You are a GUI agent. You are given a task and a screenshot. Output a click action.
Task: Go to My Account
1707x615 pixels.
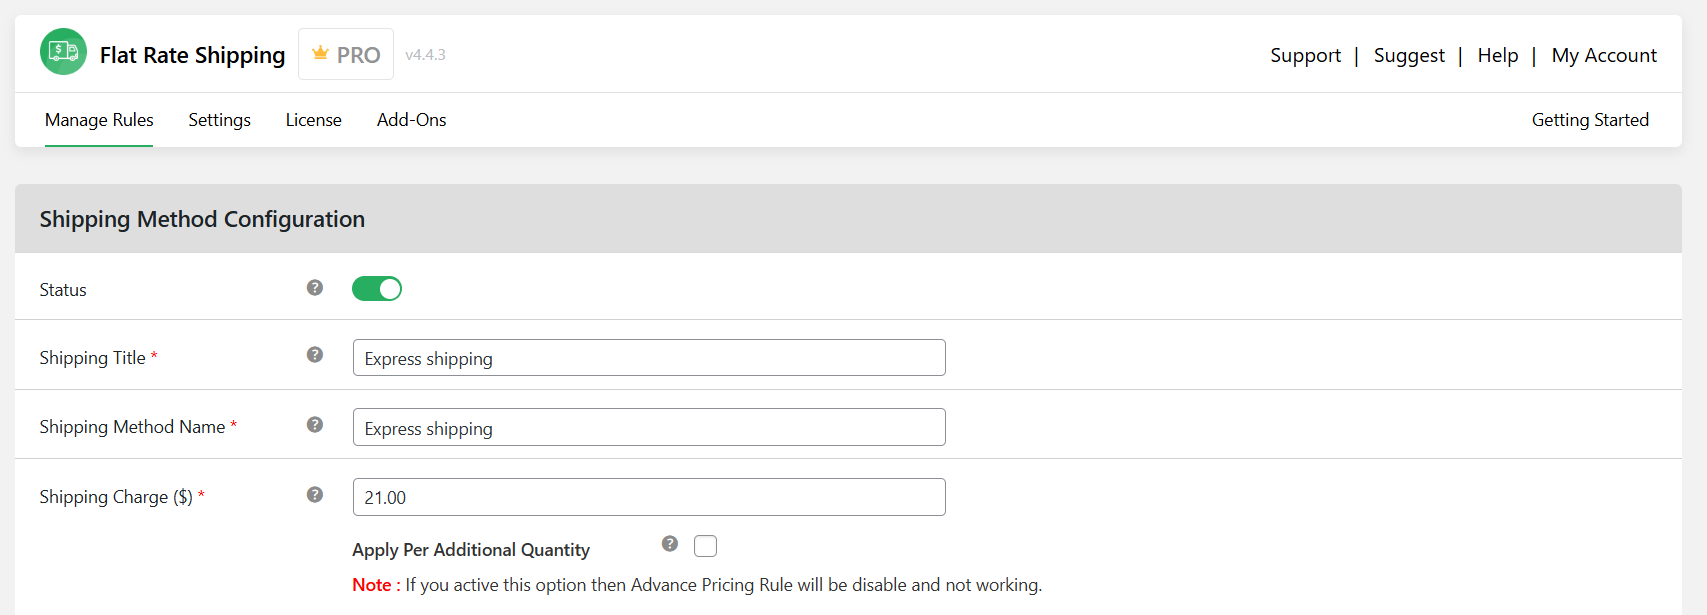click(x=1604, y=55)
